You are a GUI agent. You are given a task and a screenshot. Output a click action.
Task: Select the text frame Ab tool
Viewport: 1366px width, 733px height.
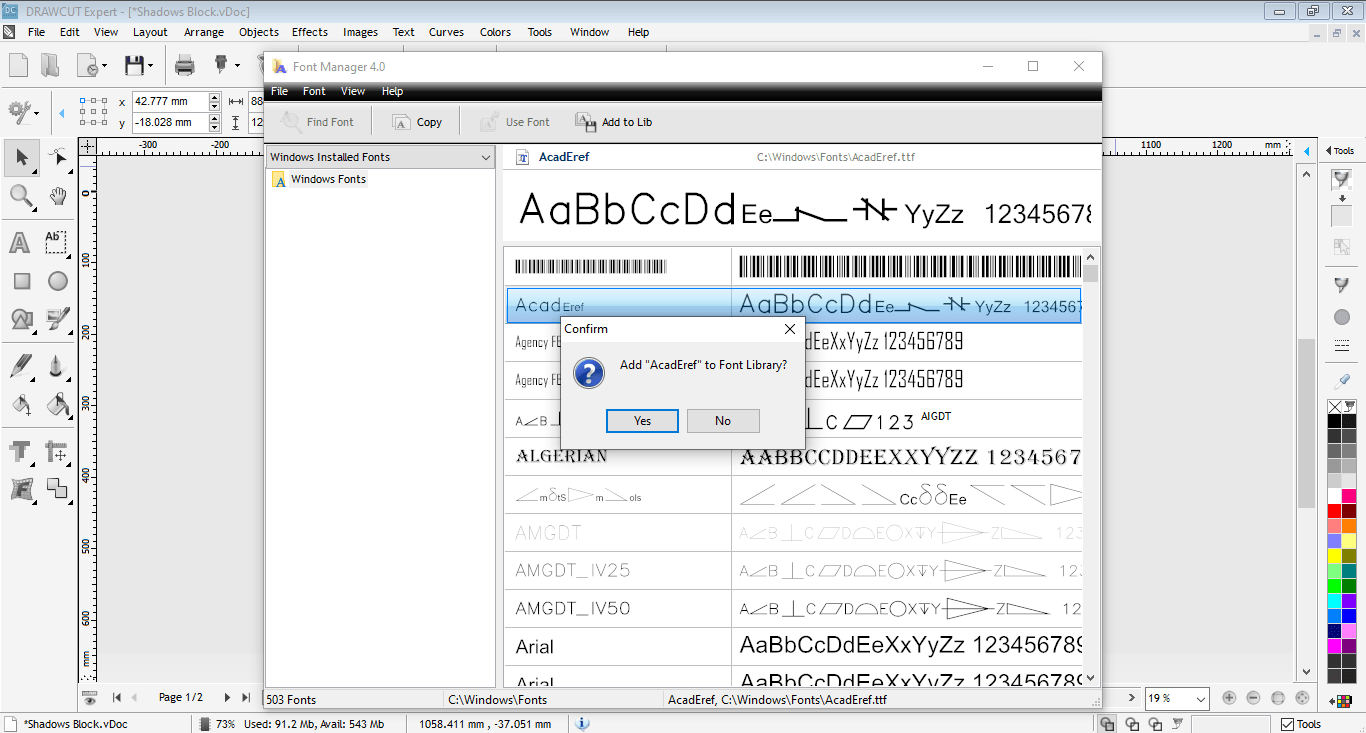tap(57, 243)
